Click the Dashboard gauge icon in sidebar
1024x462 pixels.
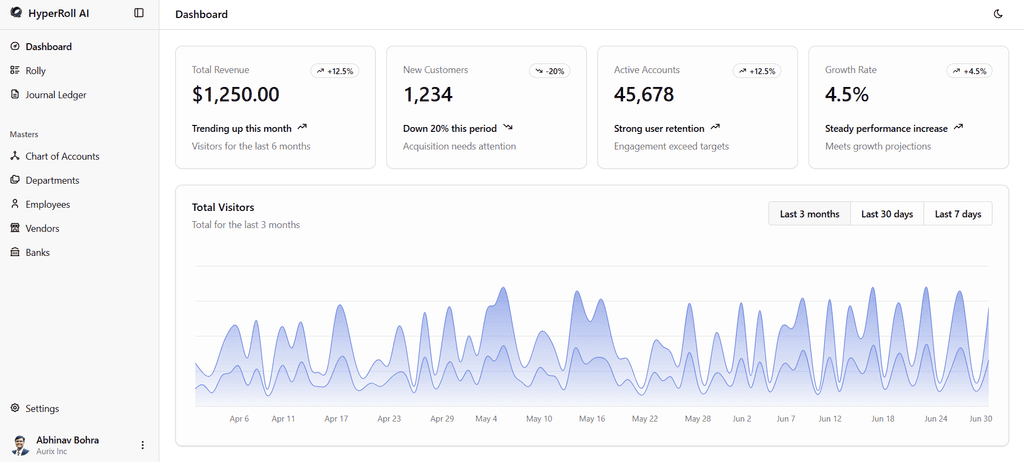click(x=15, y=47)
